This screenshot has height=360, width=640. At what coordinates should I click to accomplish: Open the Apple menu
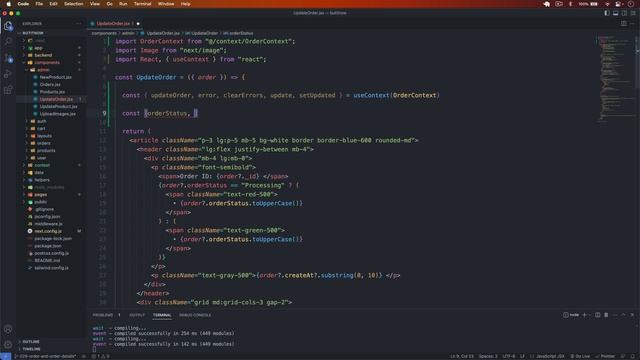[x=9, y=4]
